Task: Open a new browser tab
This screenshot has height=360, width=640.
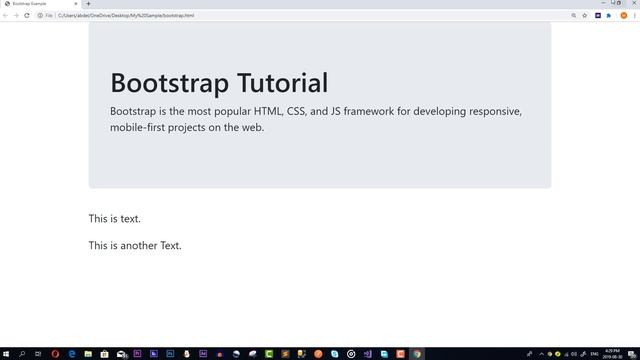Action: tap(88, 4)
